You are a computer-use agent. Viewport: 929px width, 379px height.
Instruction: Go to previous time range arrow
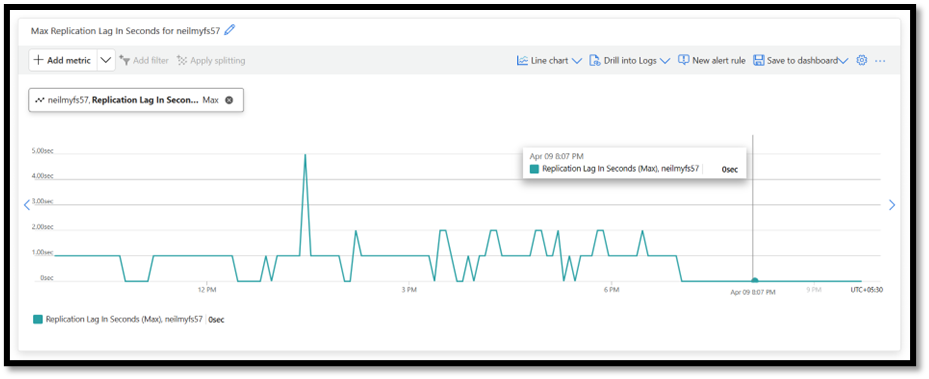27,205
